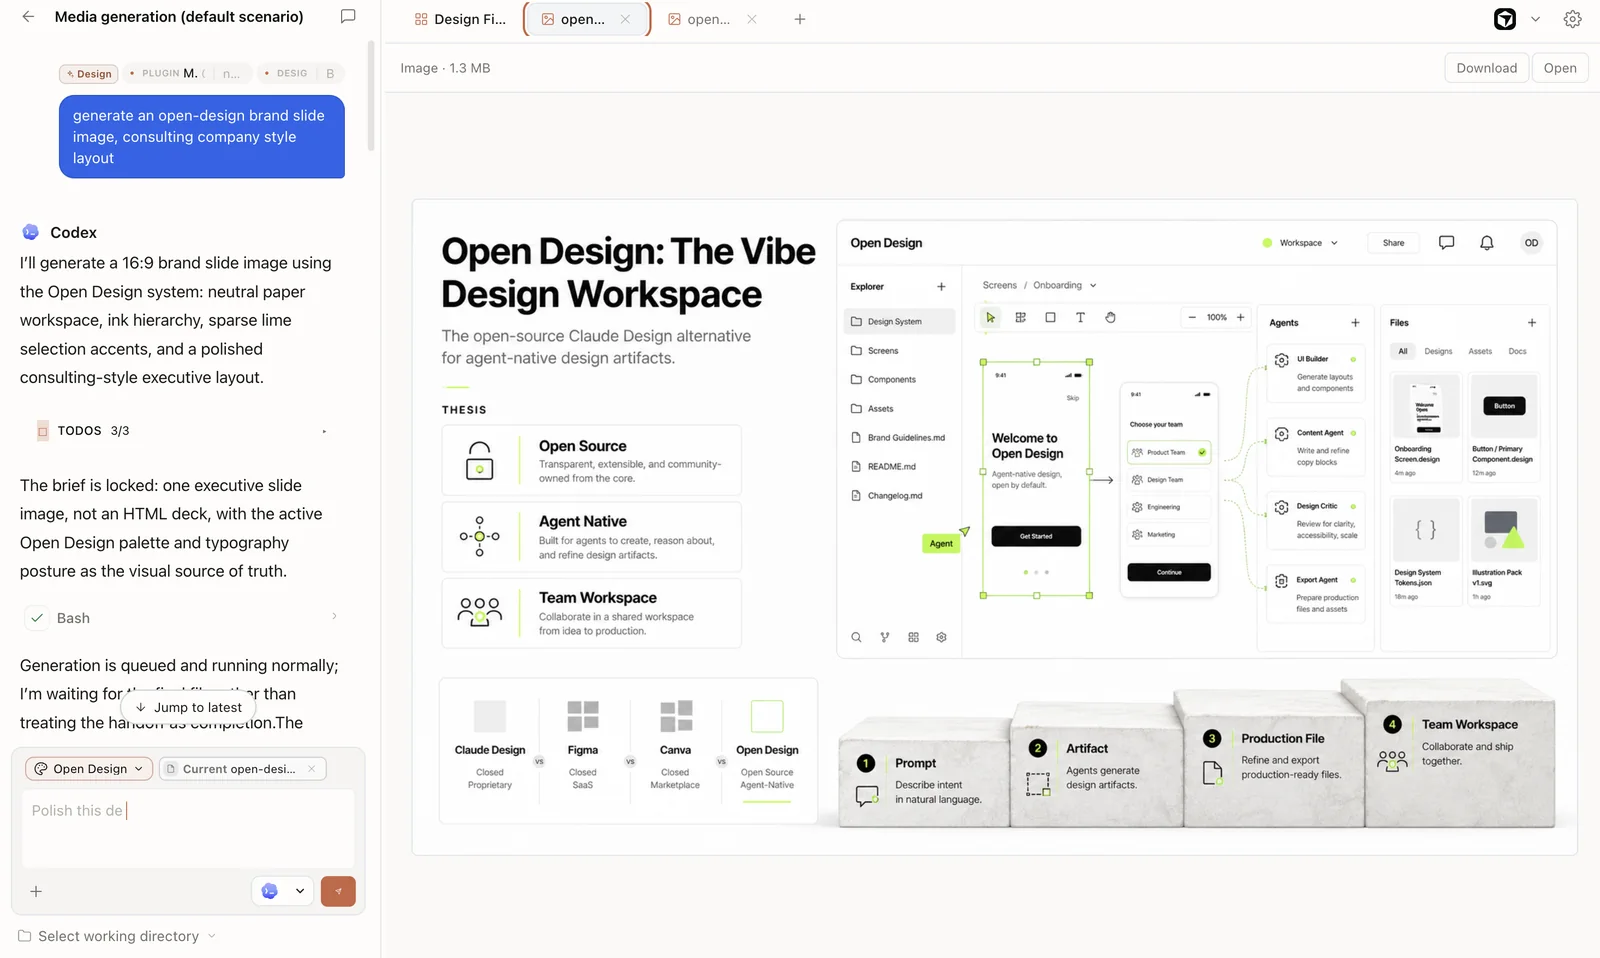This screenshot has height=958, width=1600.
Task: Click the 'Image · 1.3 MB' file info text
Action: 445,68
